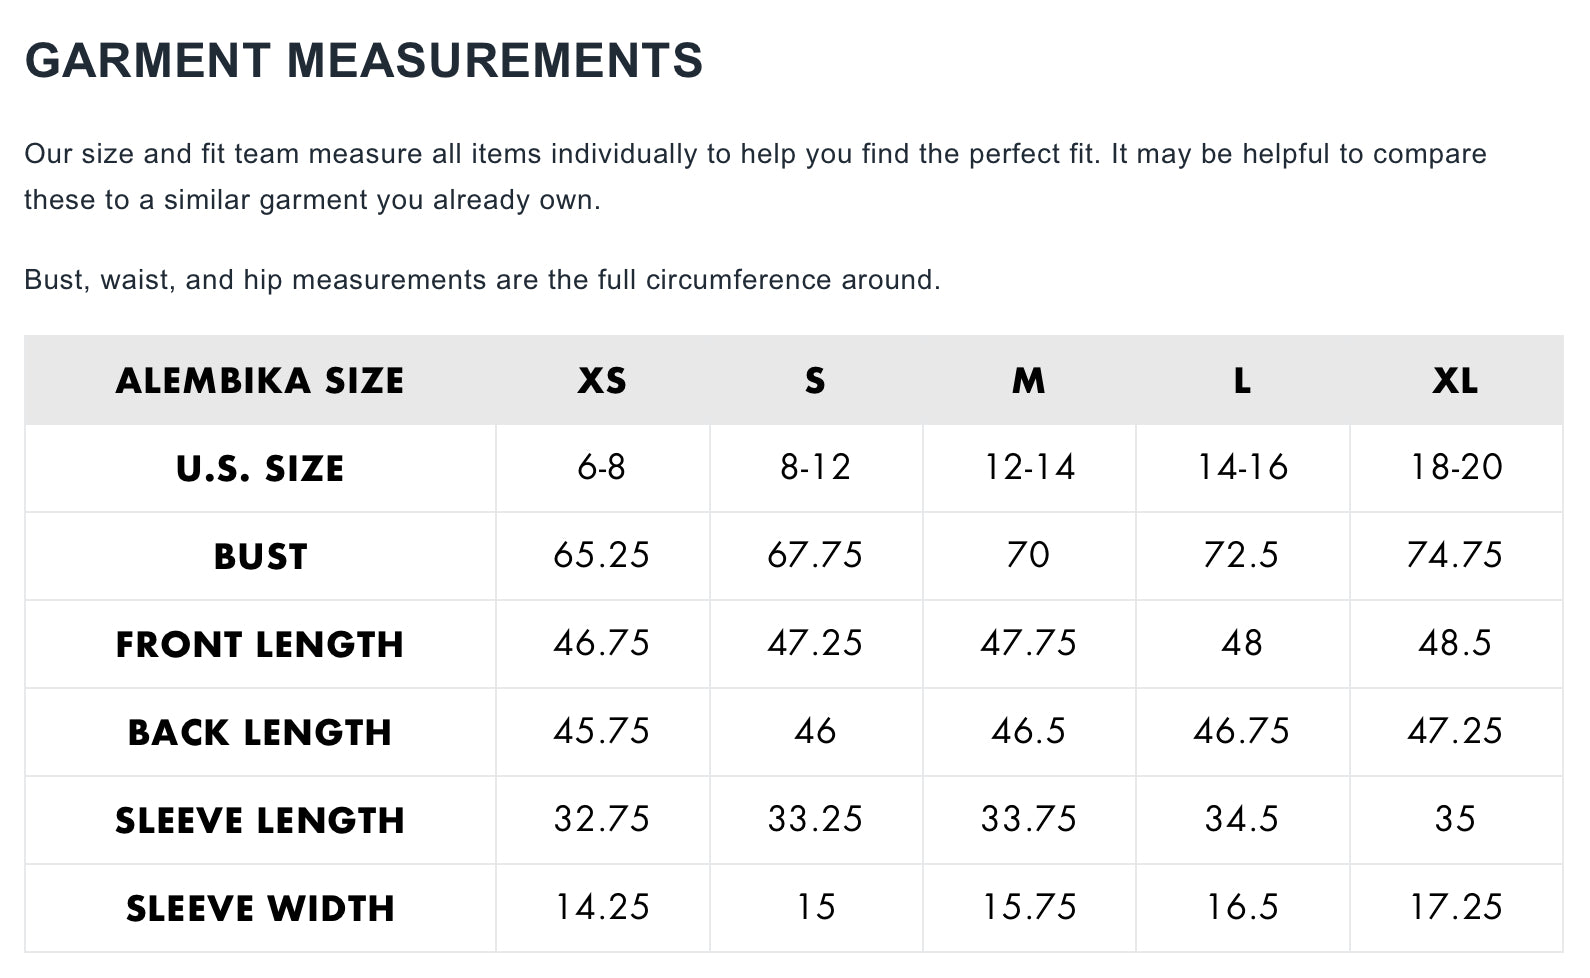This screenshot has width=1590, height=978.
Task: Click the Sleeve Length row label
Action: coord(260,820)
